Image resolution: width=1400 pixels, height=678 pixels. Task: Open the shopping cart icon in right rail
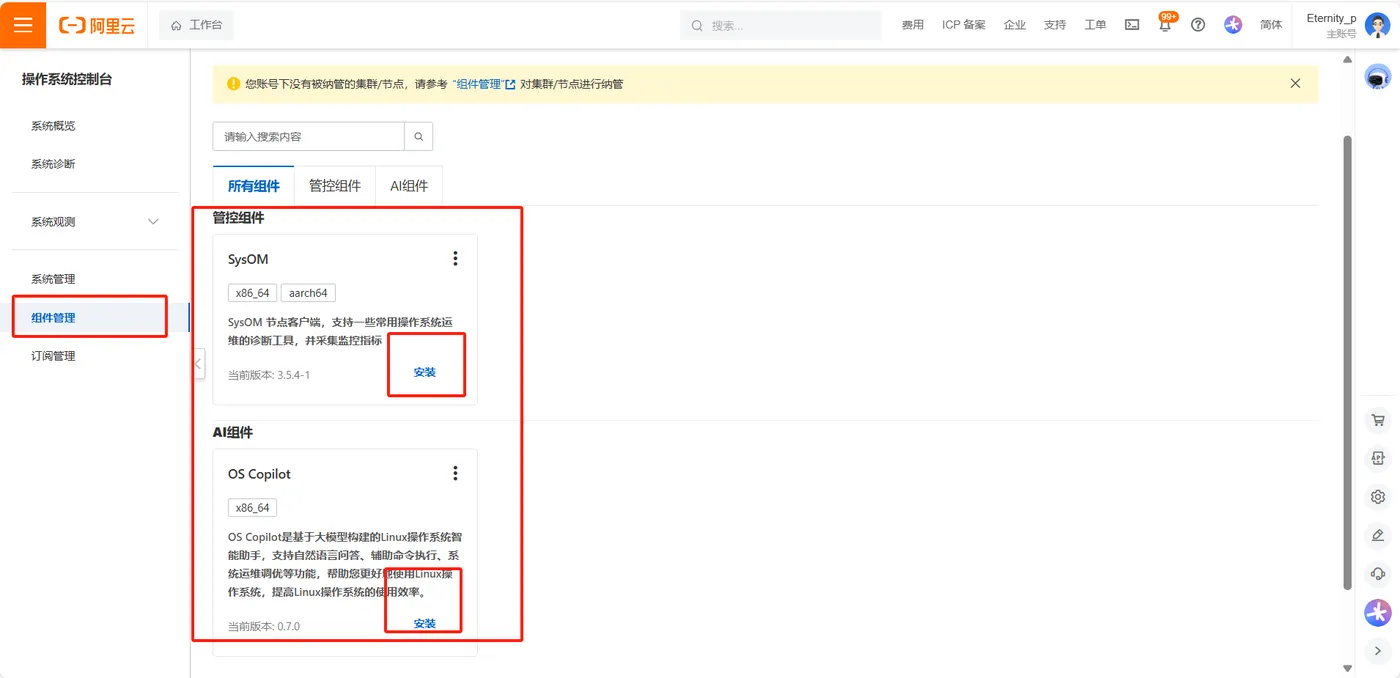pyautogui.click(x=1378, y=421)
